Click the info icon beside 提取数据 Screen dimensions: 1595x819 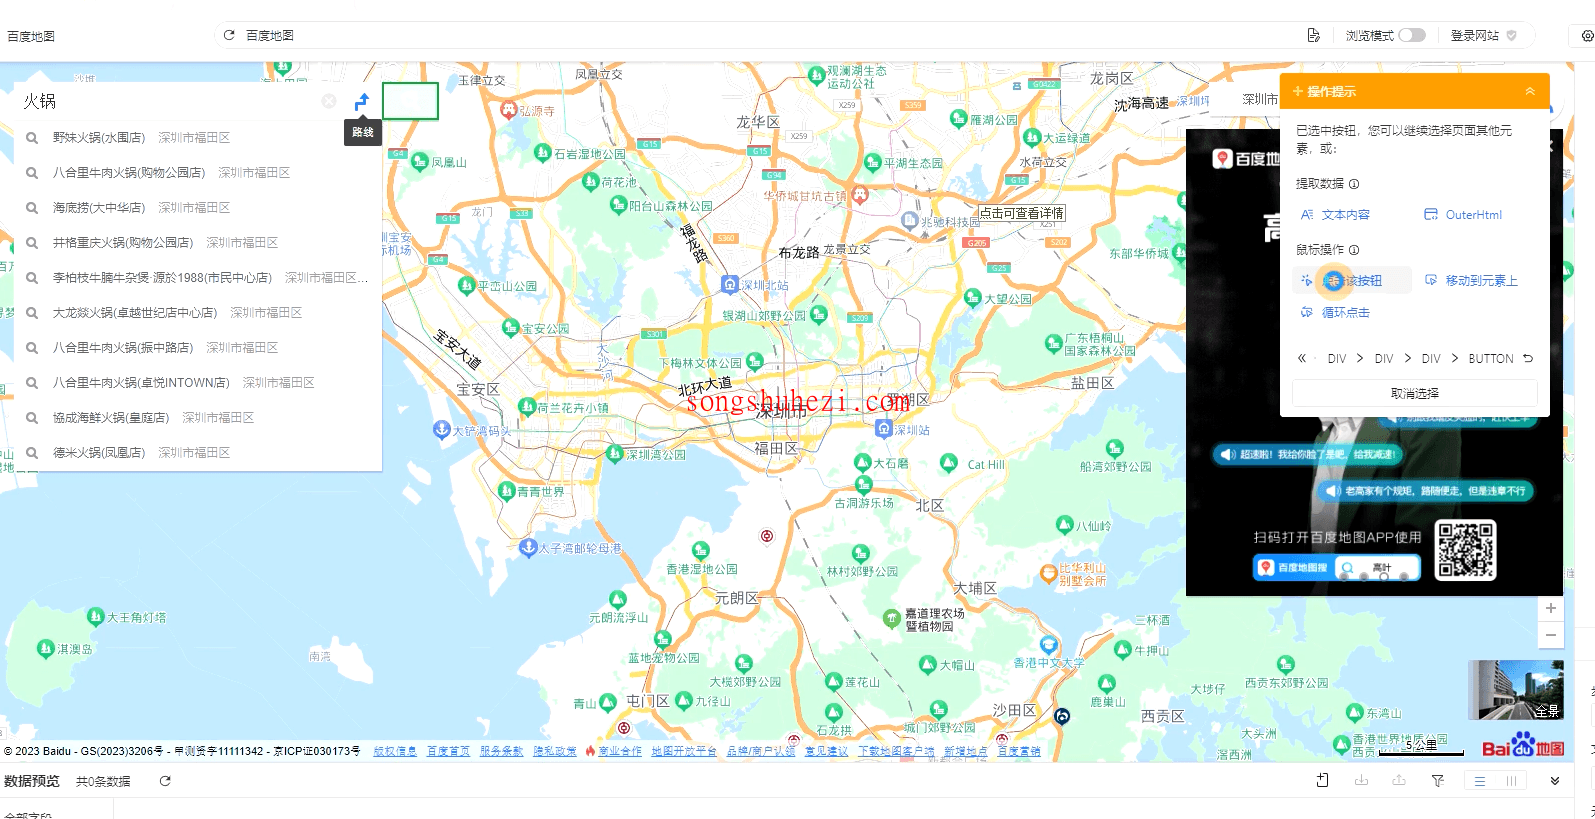(x=1354, y=184)
